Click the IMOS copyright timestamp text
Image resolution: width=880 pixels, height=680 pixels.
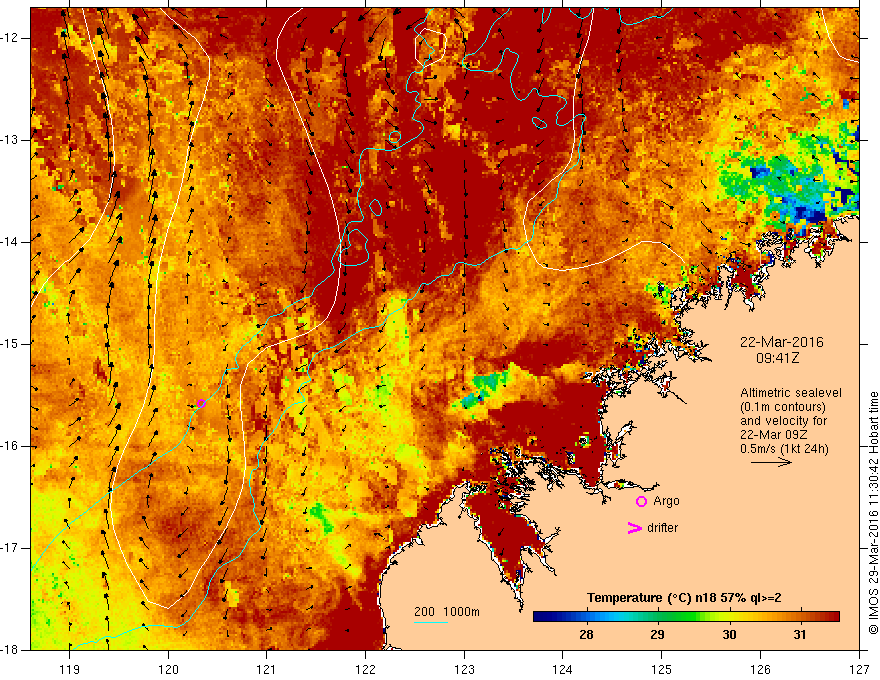click(873, 513)
